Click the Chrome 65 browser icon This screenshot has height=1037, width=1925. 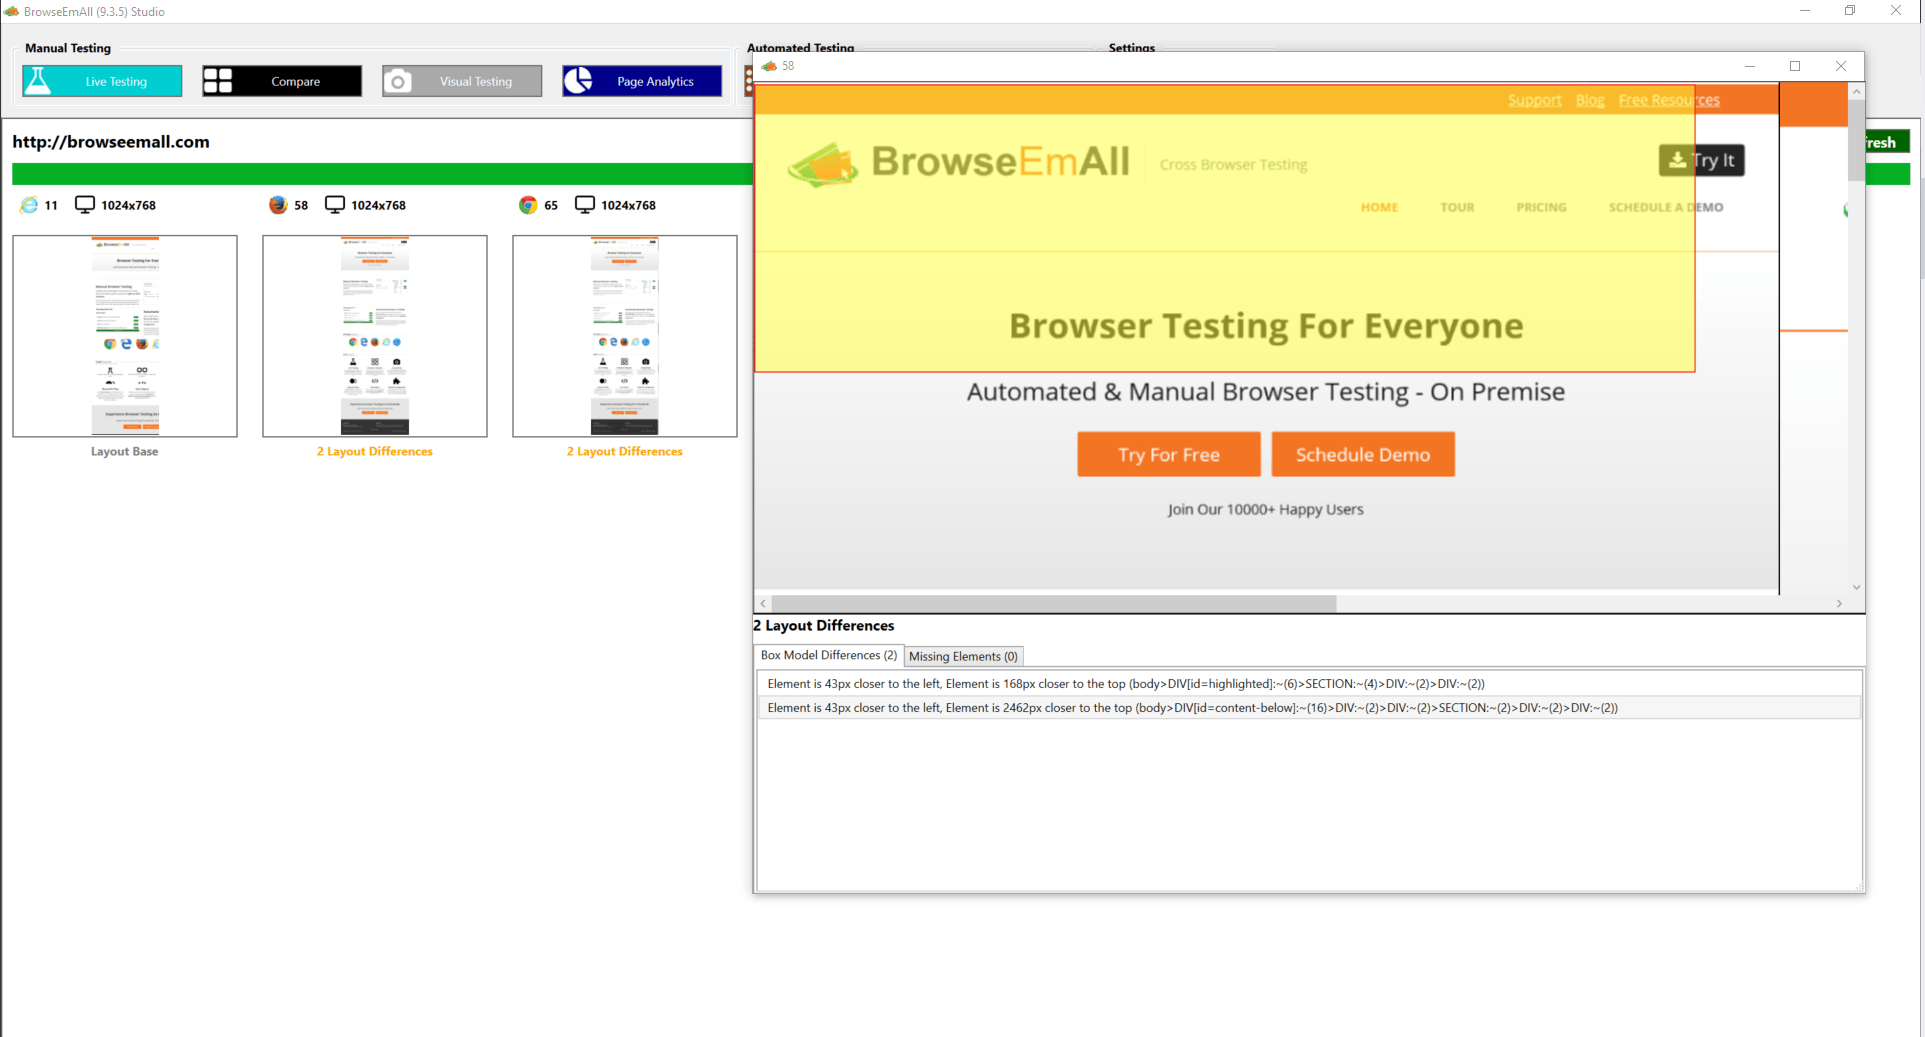pos(528,205)
